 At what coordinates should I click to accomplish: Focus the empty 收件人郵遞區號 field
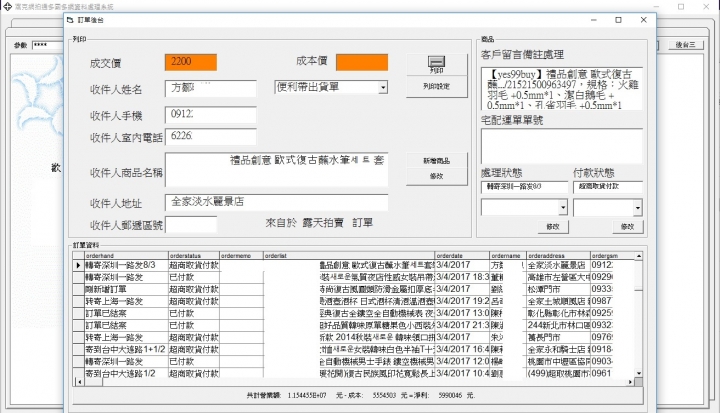click(x=191, y=225)
